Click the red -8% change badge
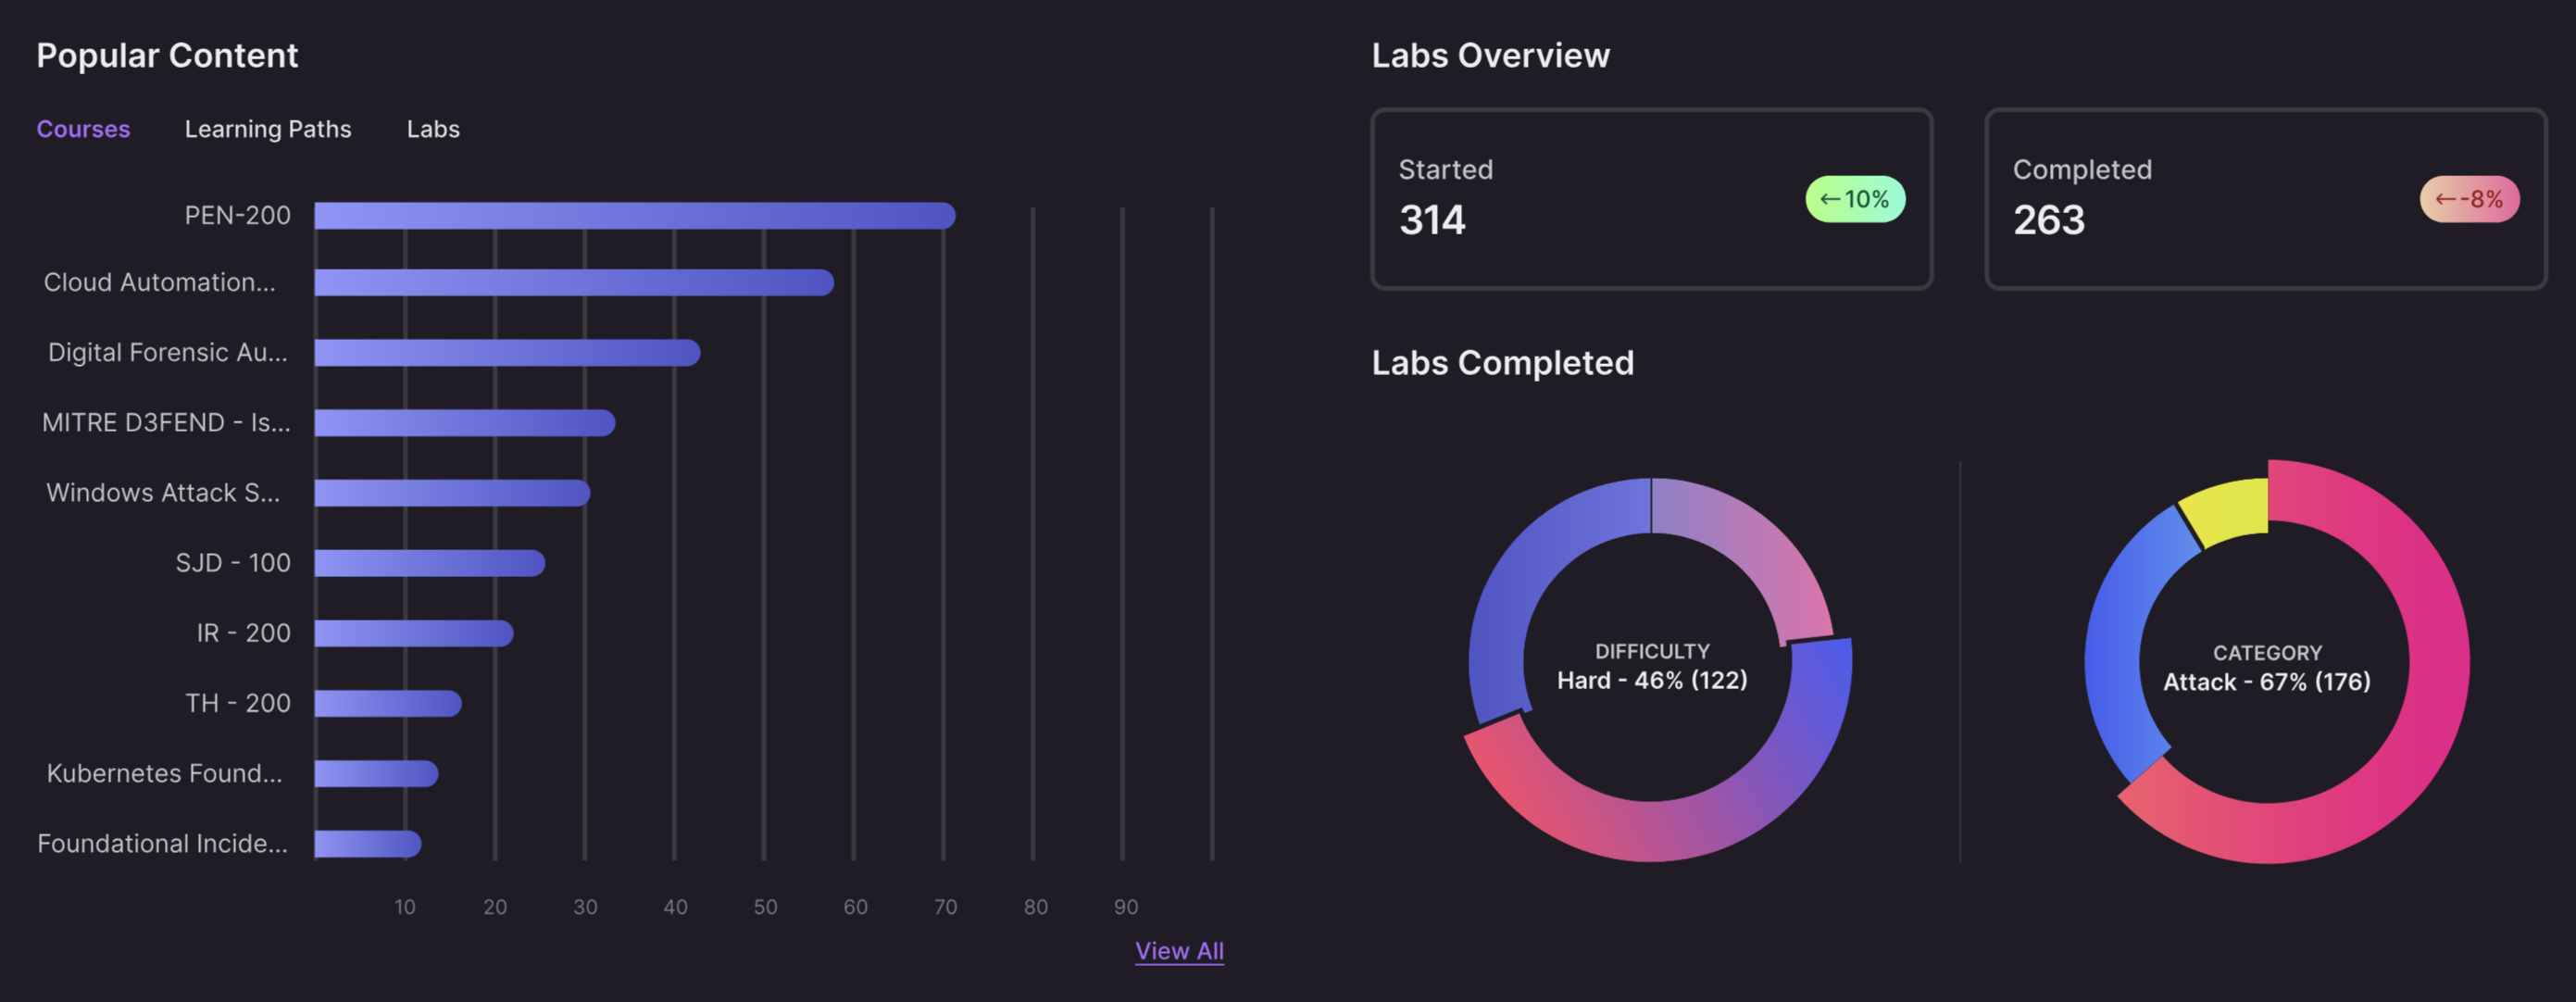2576x1002 pixels. point(2469,199)
